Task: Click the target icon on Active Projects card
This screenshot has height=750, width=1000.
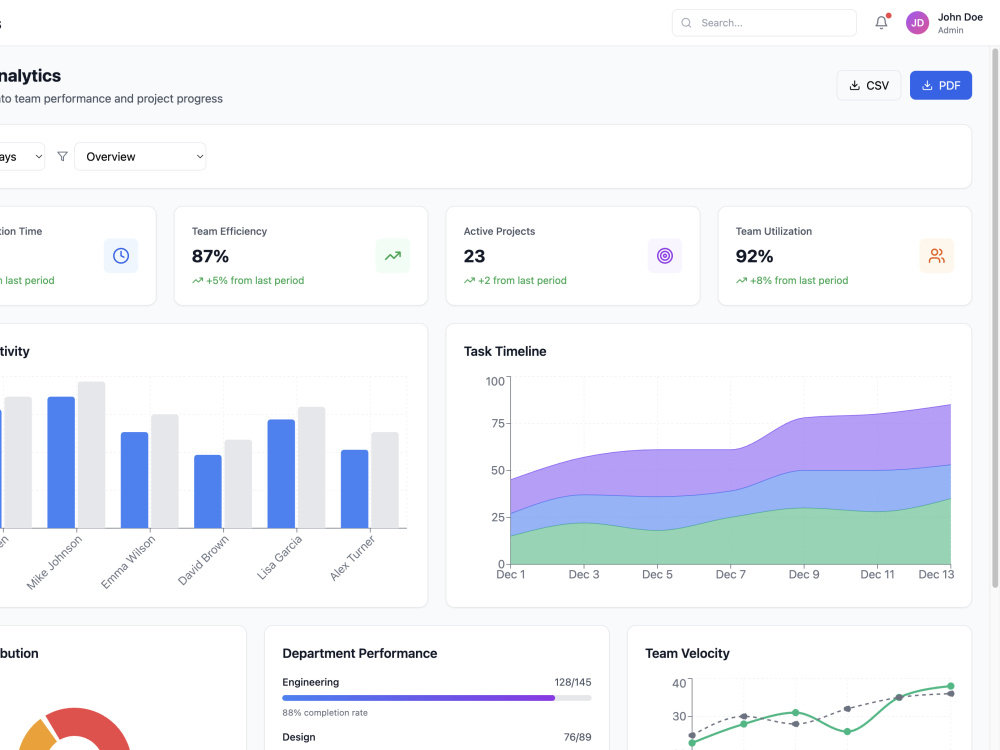Action: click(665, 256)
